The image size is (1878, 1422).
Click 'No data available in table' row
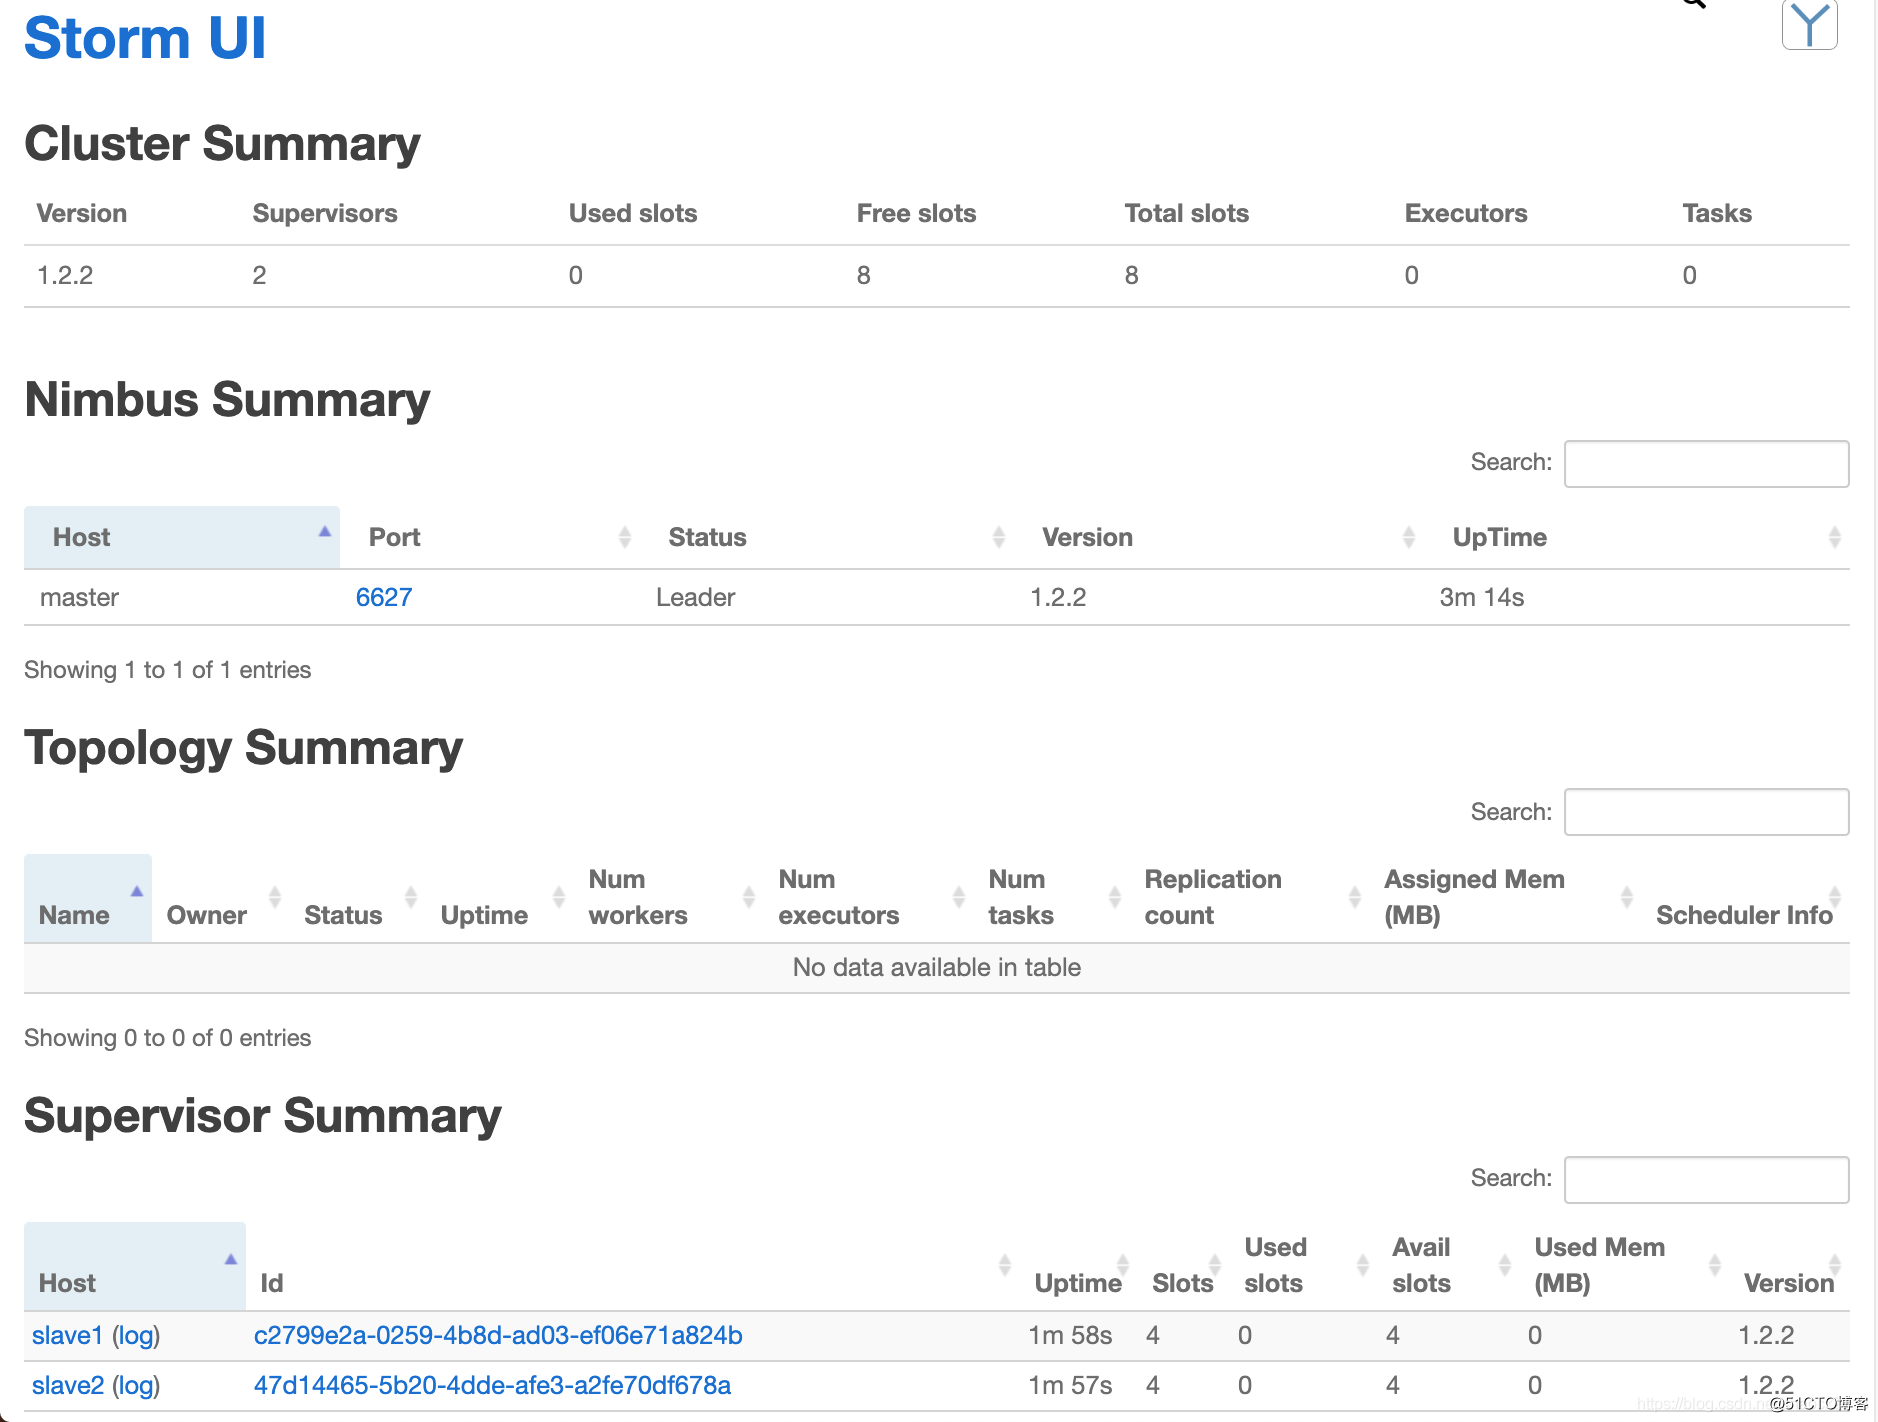click(x=937, y=968)
